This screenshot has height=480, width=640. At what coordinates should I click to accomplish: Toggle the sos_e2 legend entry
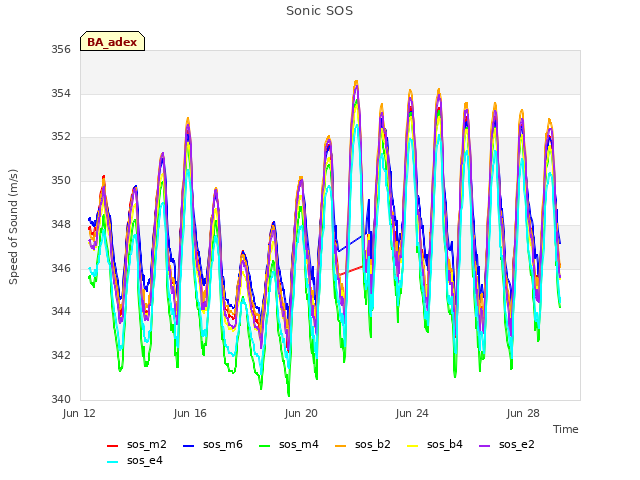click(x=507, y=444)
